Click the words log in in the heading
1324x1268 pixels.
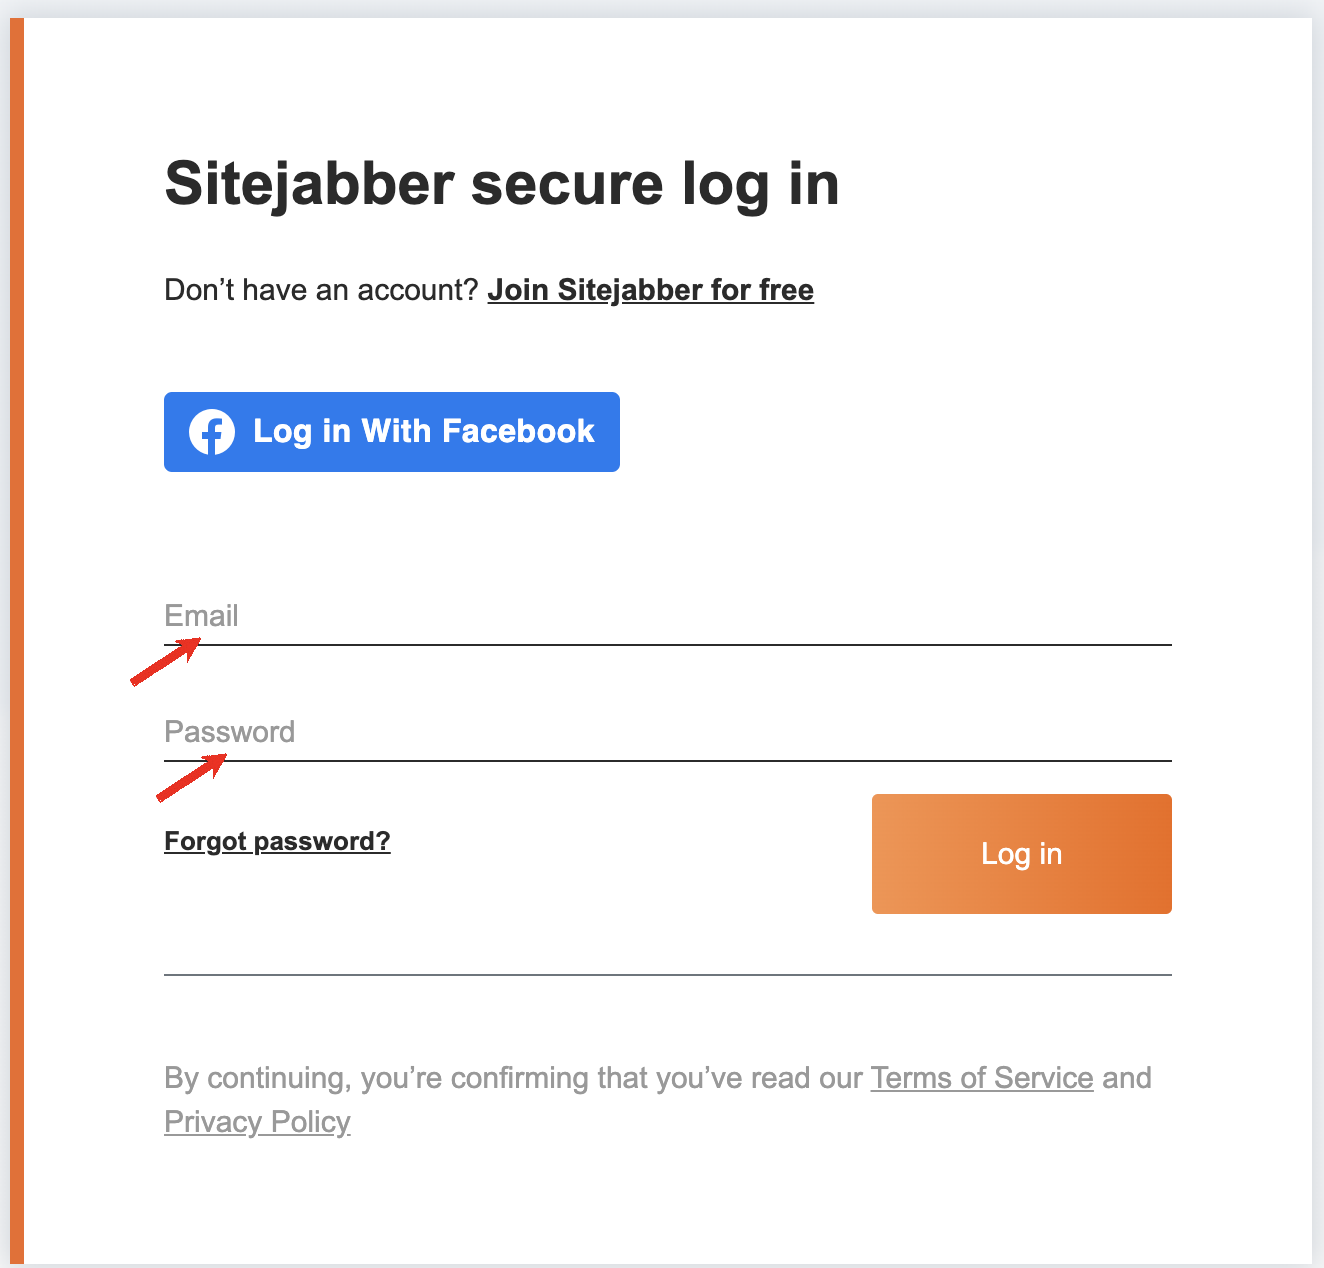pyautogui.click(x=760, y=184)
